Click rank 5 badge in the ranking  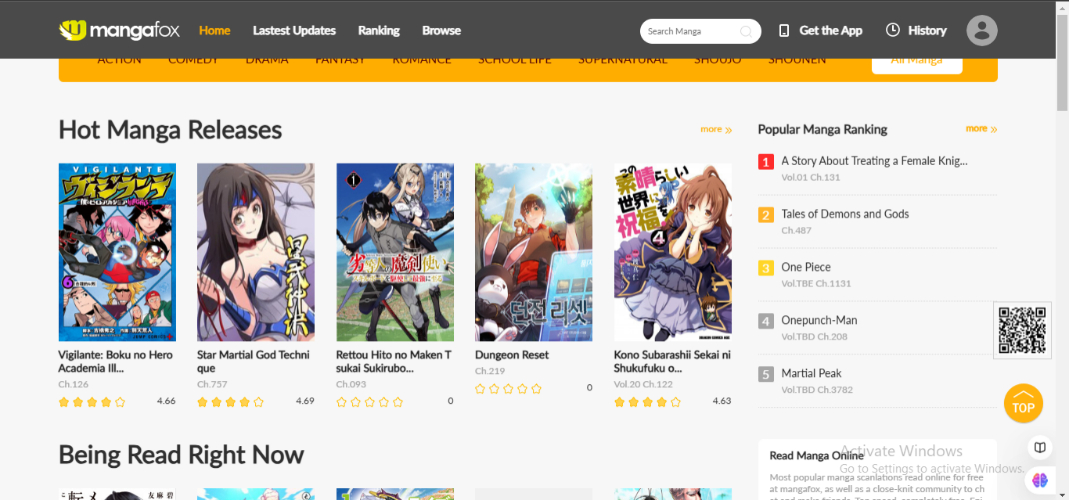(766, 374)
